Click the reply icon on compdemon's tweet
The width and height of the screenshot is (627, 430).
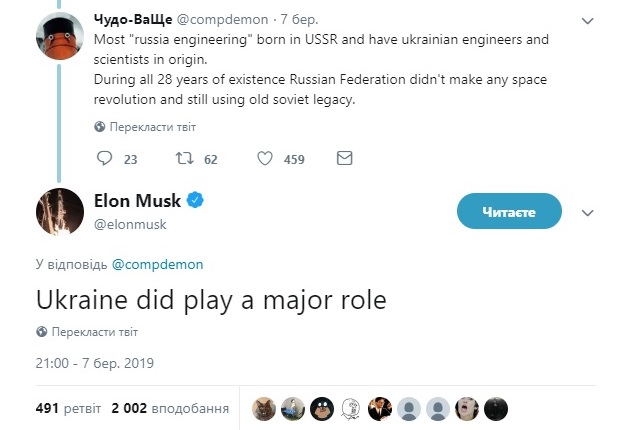pyautogui.click(x=106, y=158)
